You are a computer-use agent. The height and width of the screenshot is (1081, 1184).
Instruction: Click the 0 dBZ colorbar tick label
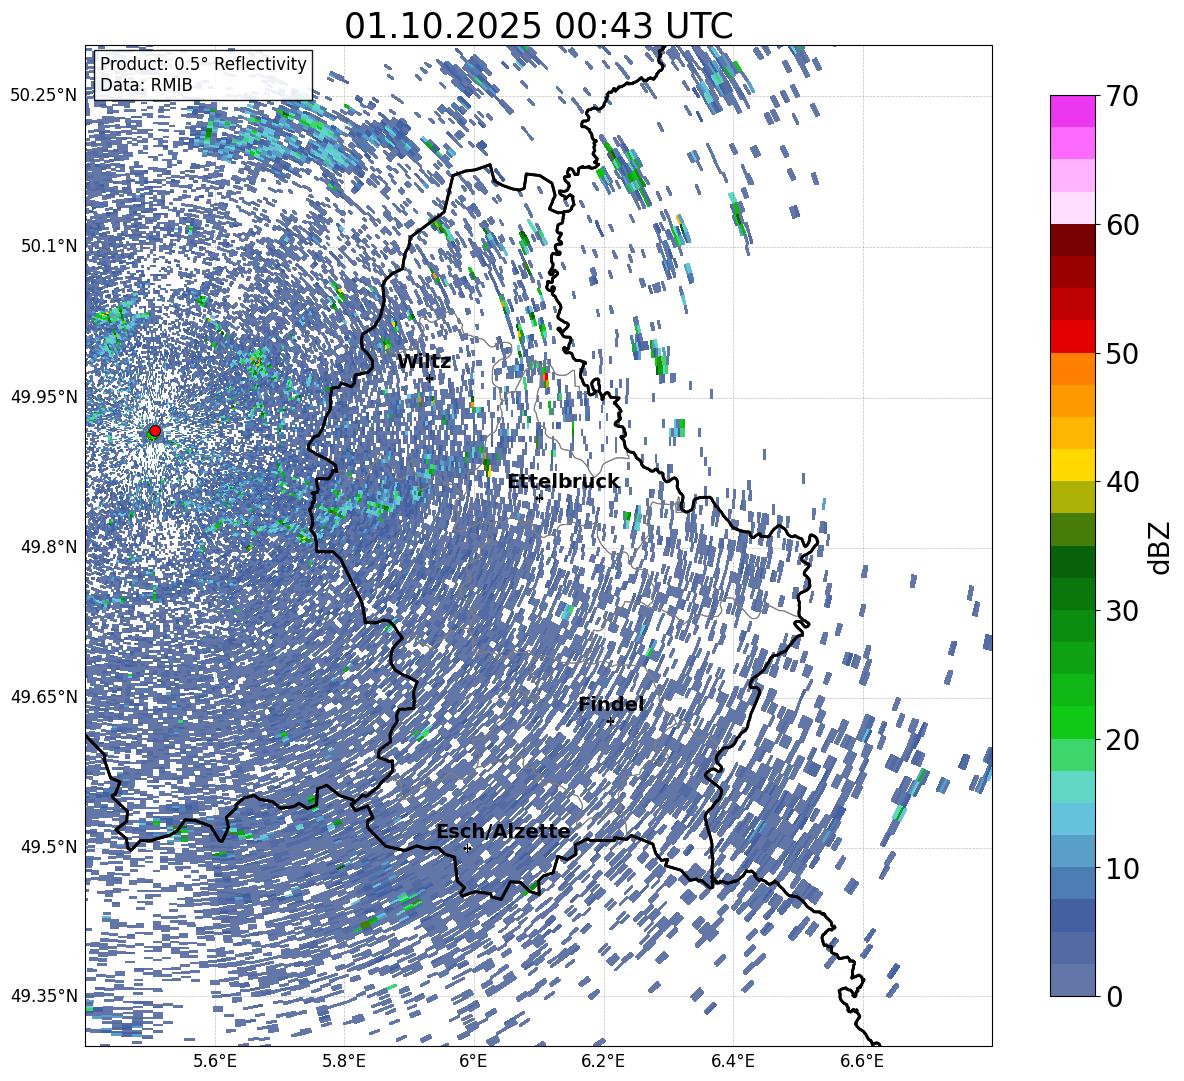[x=1114, y=996]
